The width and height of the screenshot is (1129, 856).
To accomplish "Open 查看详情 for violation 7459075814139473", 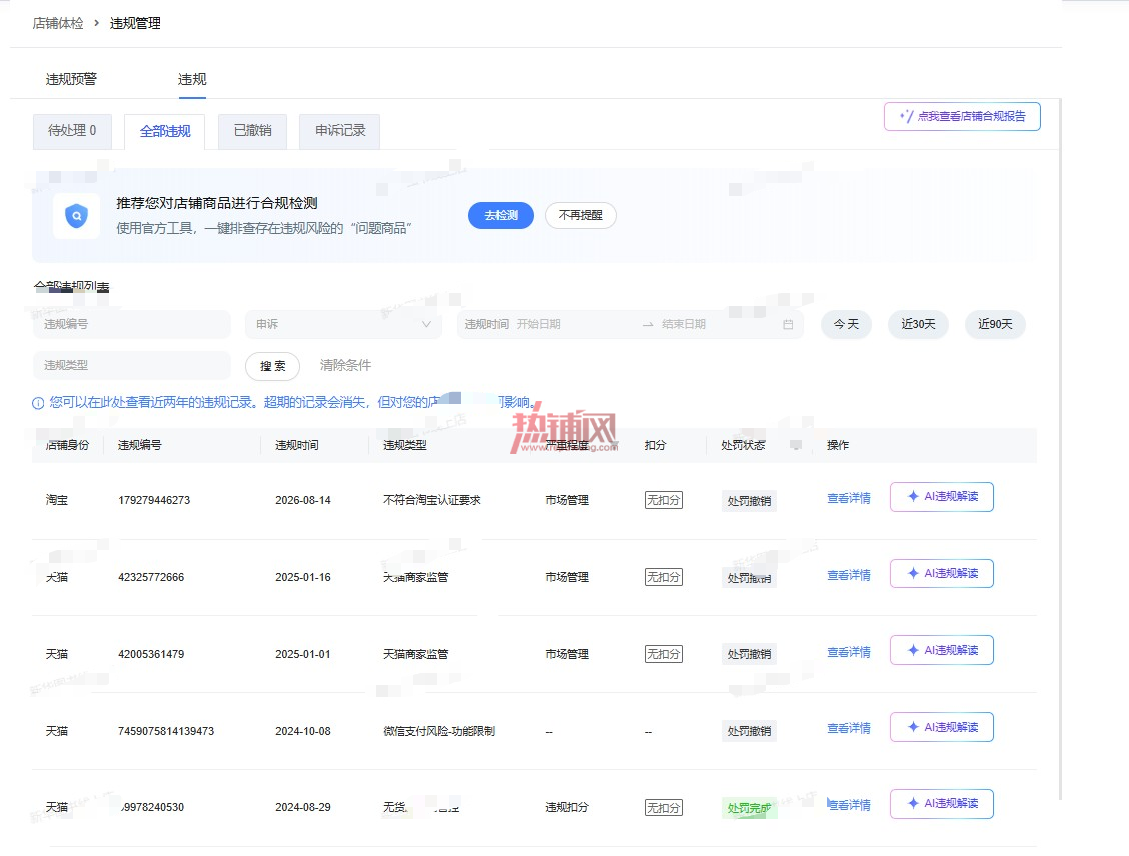I will (848, 729).
